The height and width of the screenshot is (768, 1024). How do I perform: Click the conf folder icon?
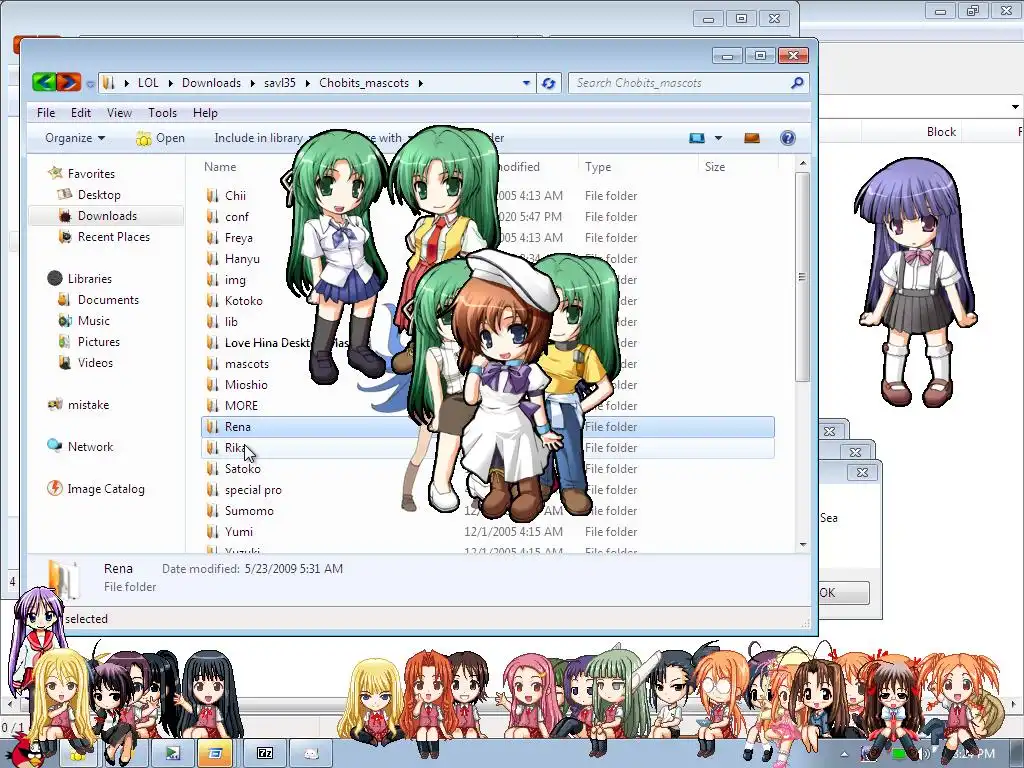click(x=212, y=216)
